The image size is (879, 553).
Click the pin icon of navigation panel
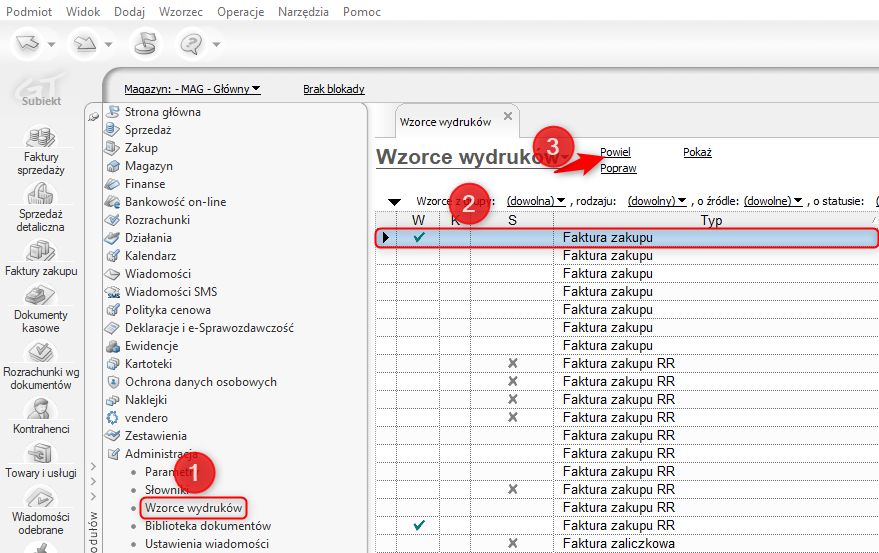pos(94,117)
